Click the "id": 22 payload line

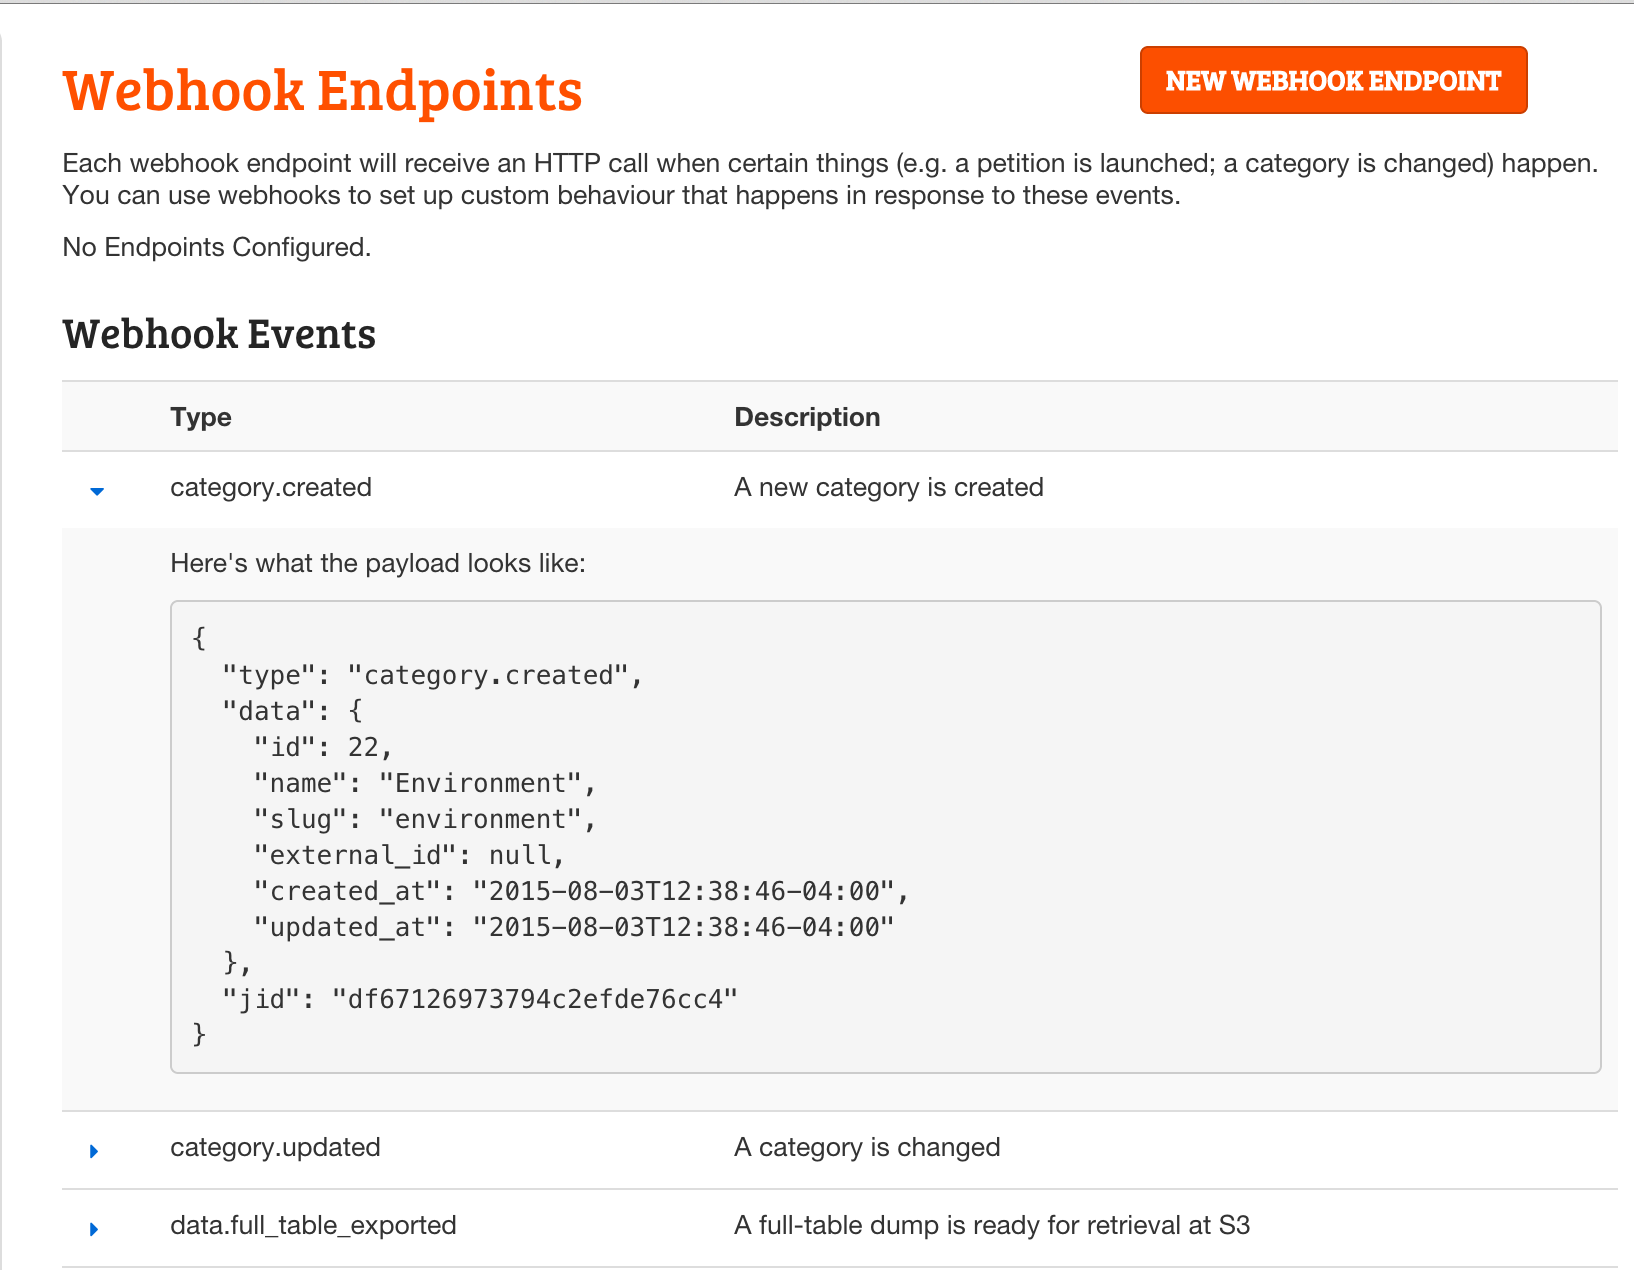coord(323,747)
